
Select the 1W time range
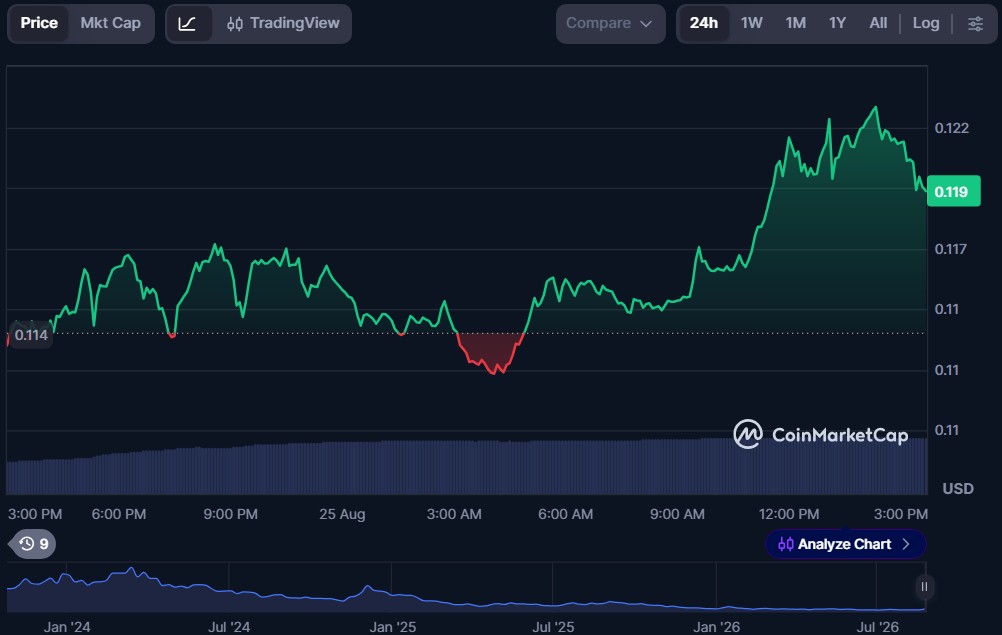(x=752, y=23)
